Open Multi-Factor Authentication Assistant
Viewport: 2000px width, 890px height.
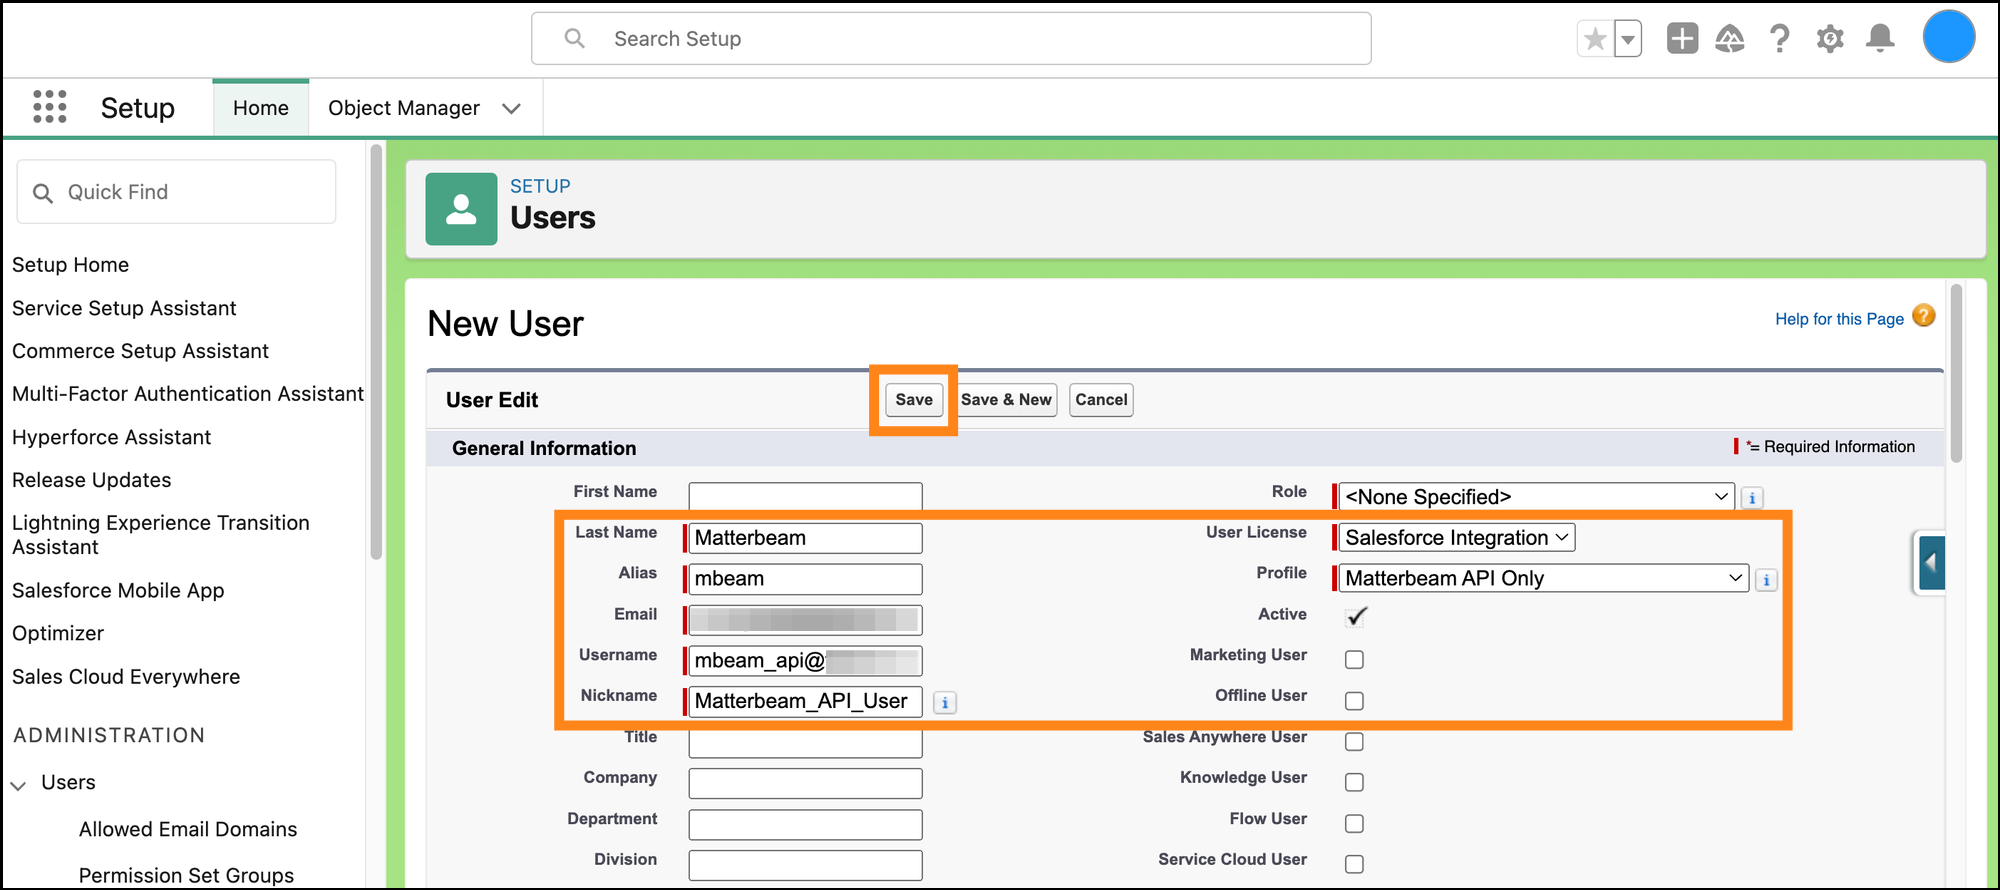[188, 394]
